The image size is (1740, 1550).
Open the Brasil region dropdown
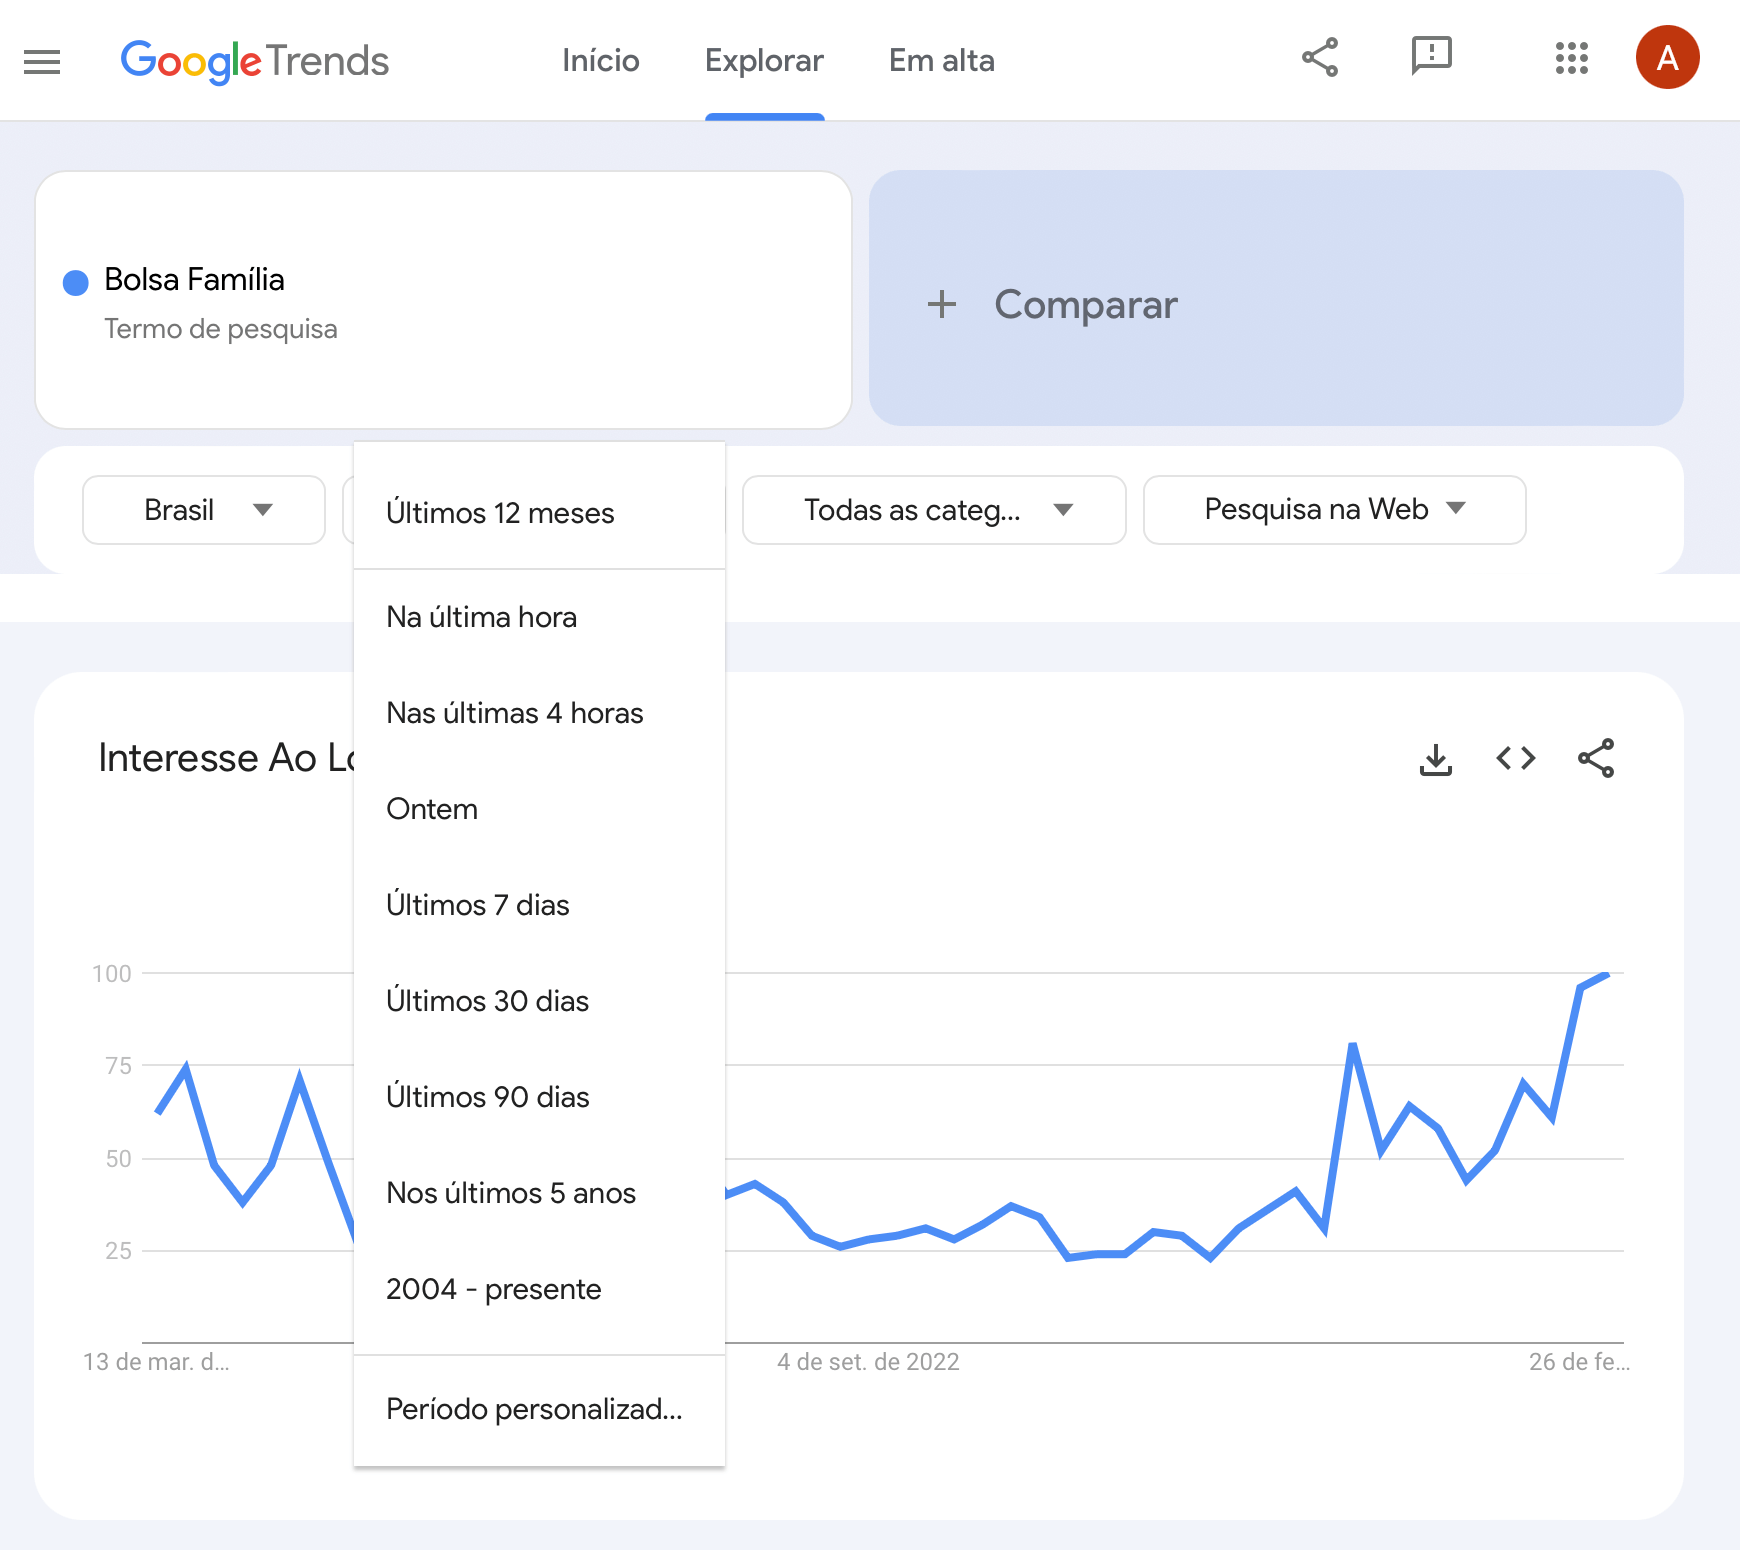tap(204, 510)
